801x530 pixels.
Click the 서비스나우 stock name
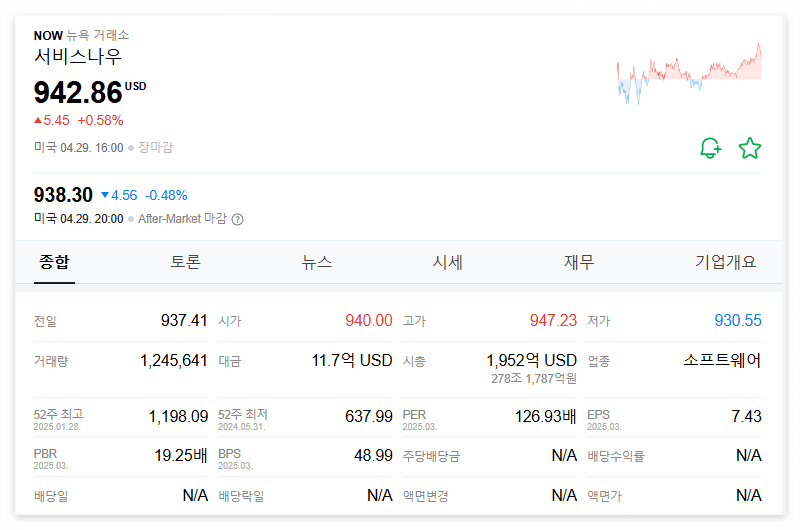(78, 56)
